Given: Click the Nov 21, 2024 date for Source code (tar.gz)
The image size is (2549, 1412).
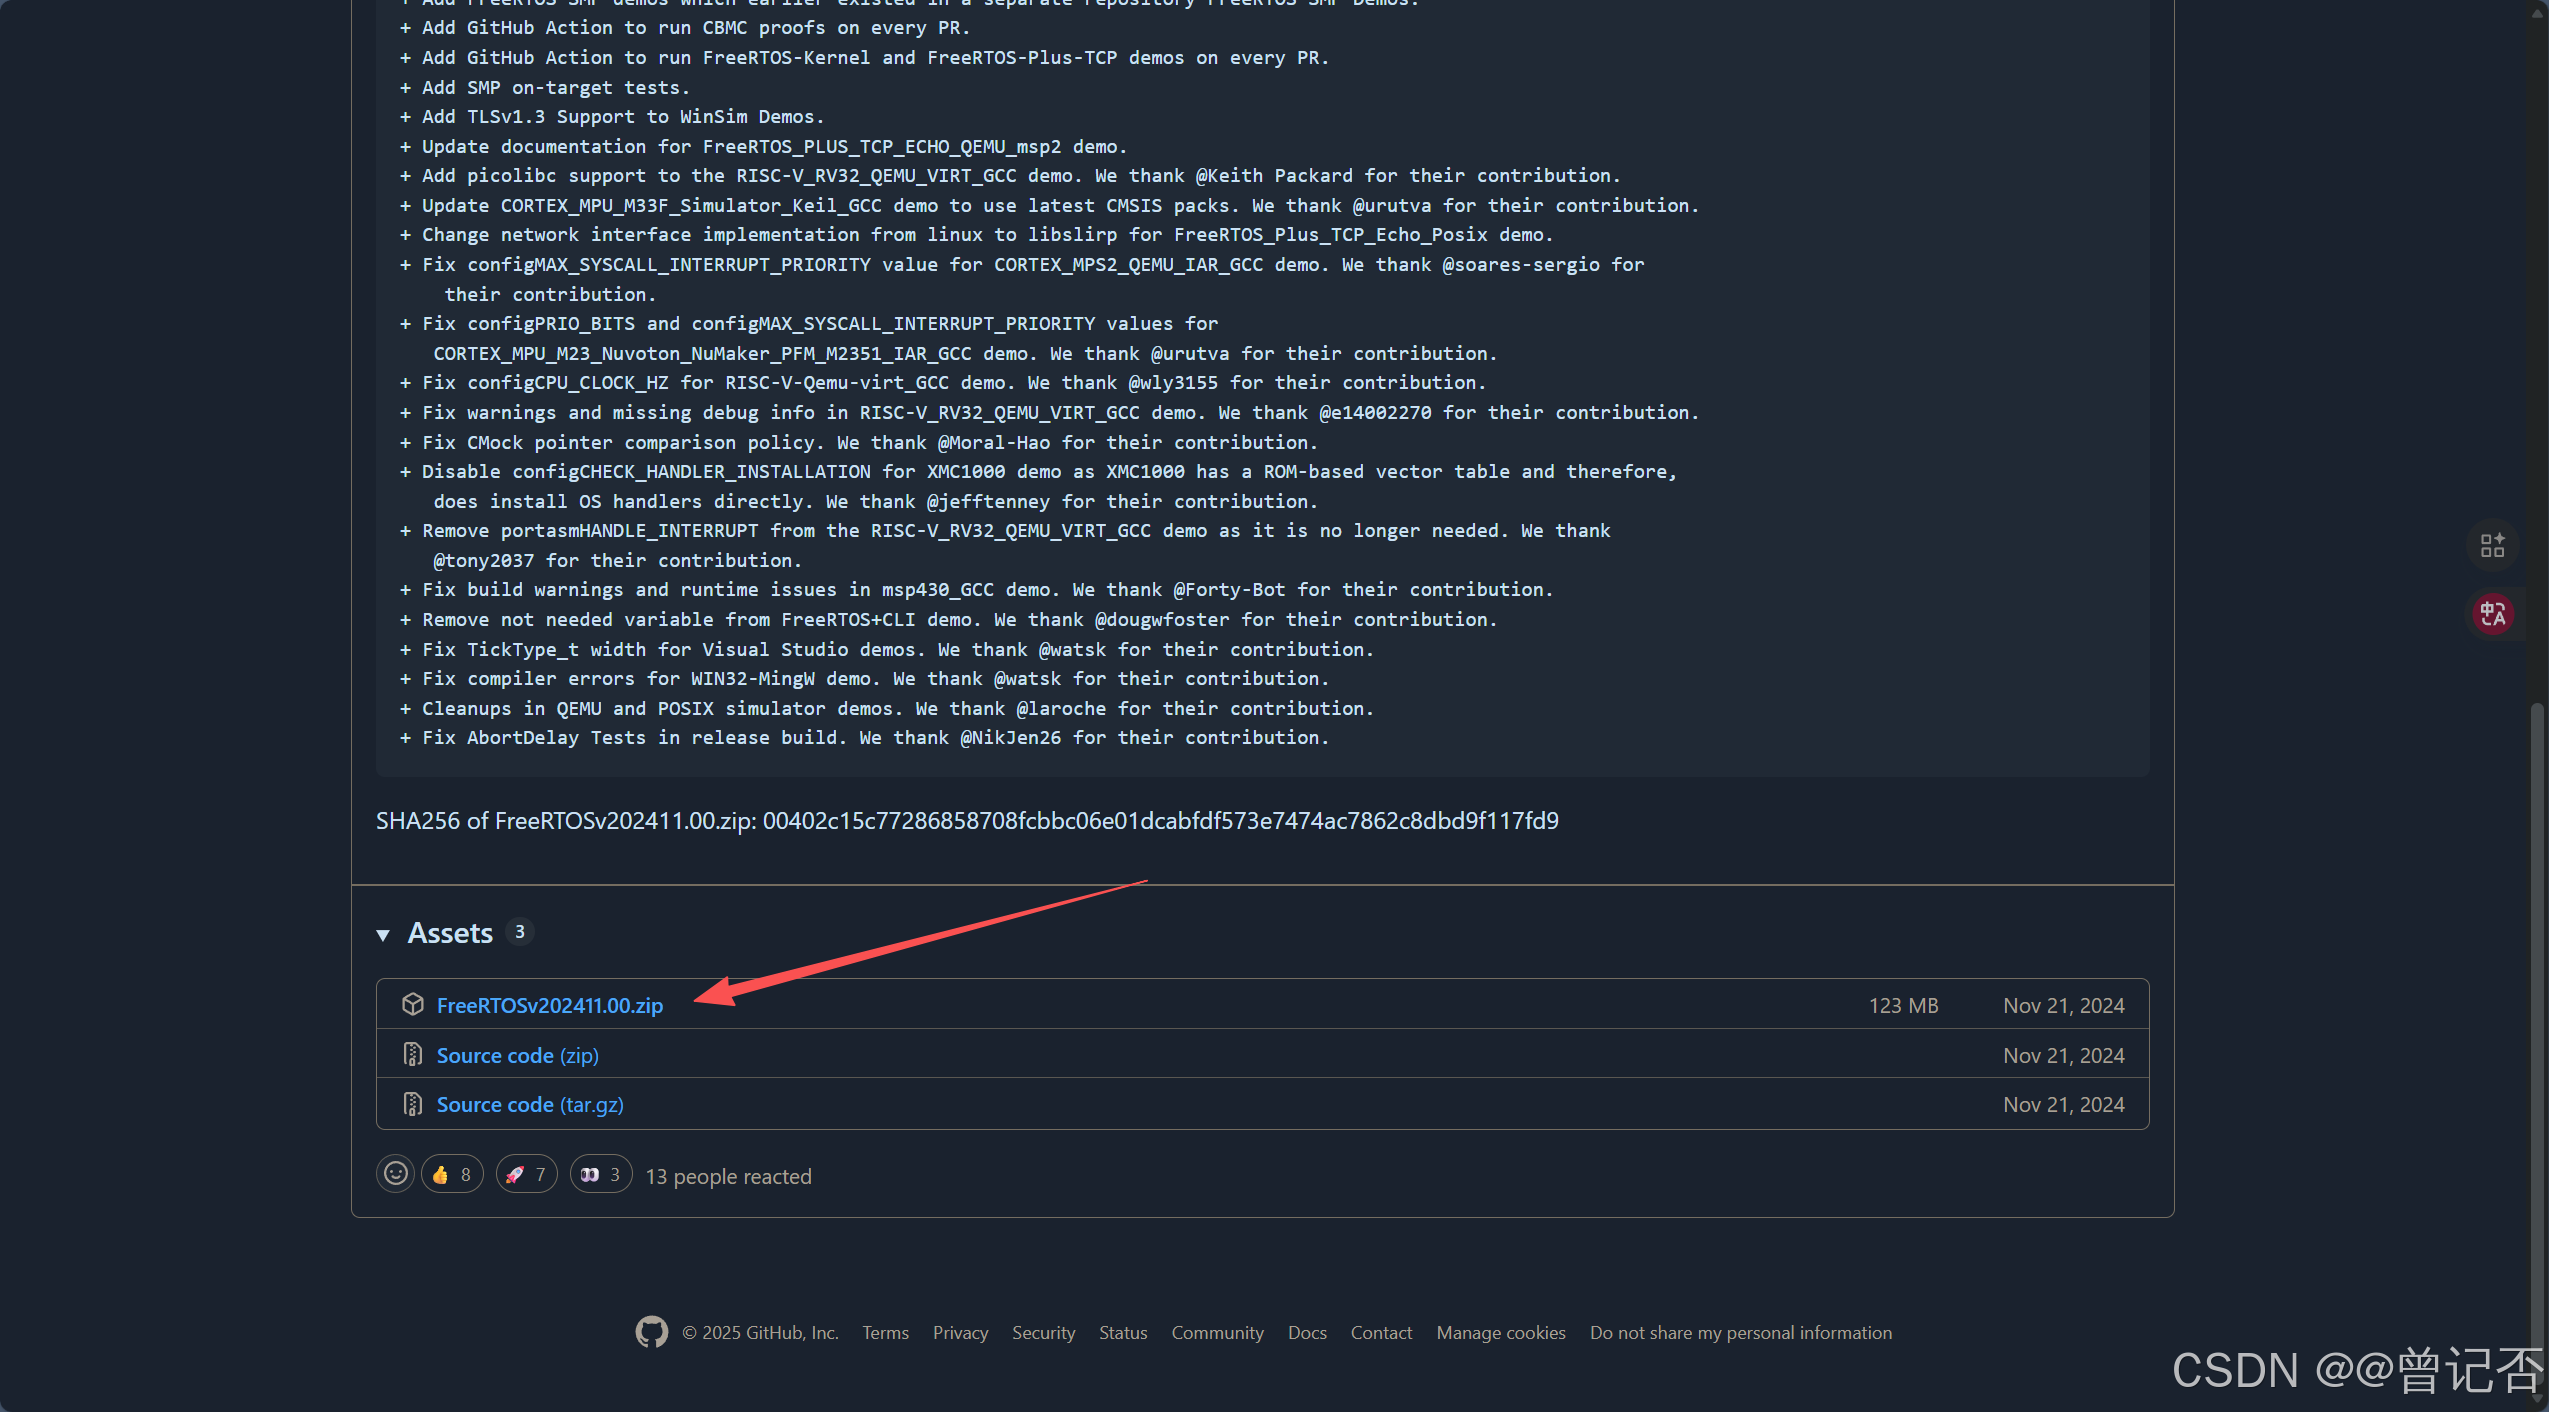Looking at the screenshot, I should (x=2063, y=1104).
